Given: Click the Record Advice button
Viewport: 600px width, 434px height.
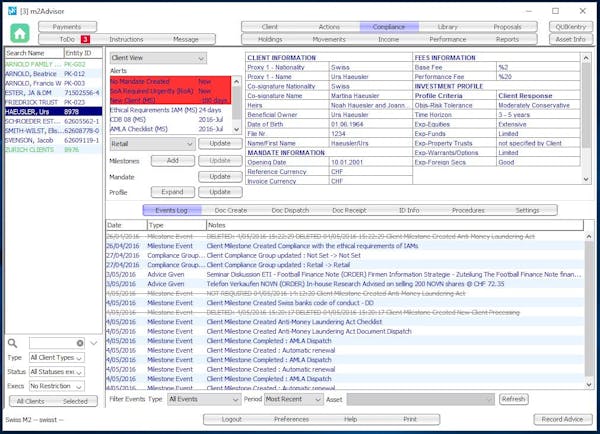Looking at the screenshot, I should point(562,419).
